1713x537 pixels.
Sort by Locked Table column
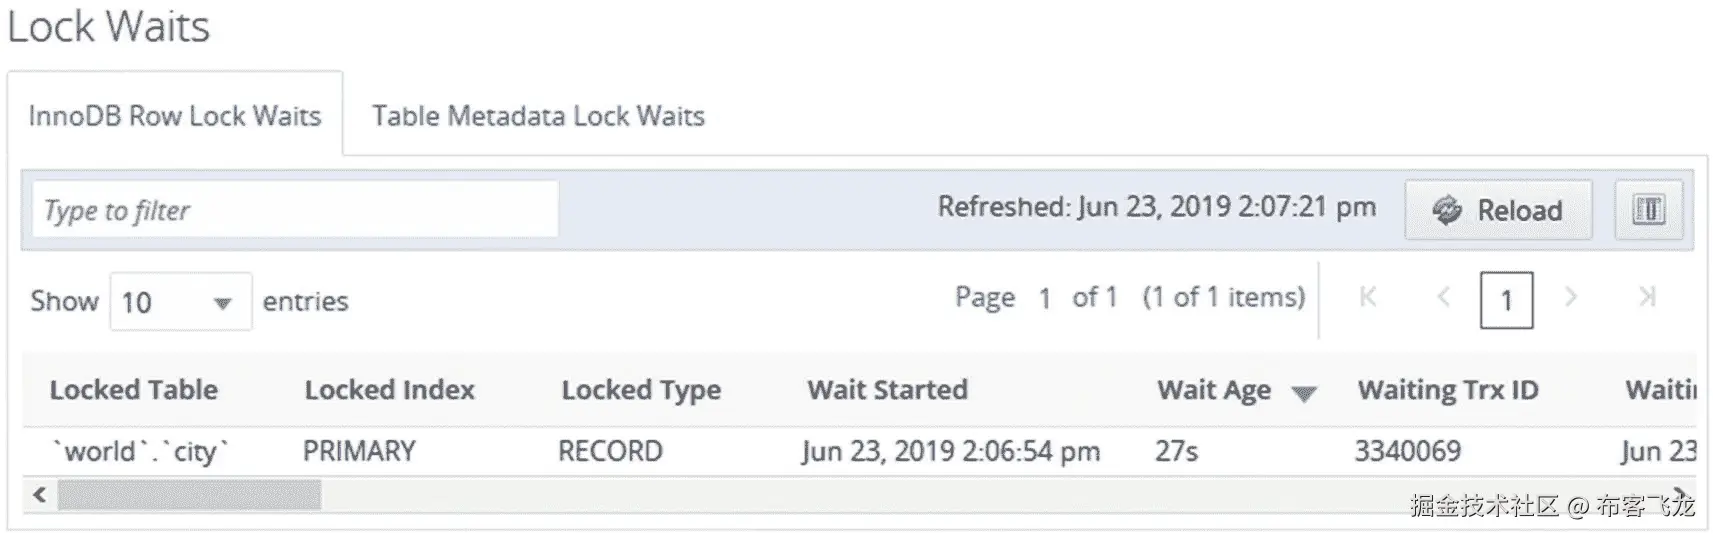coord(134,390)
